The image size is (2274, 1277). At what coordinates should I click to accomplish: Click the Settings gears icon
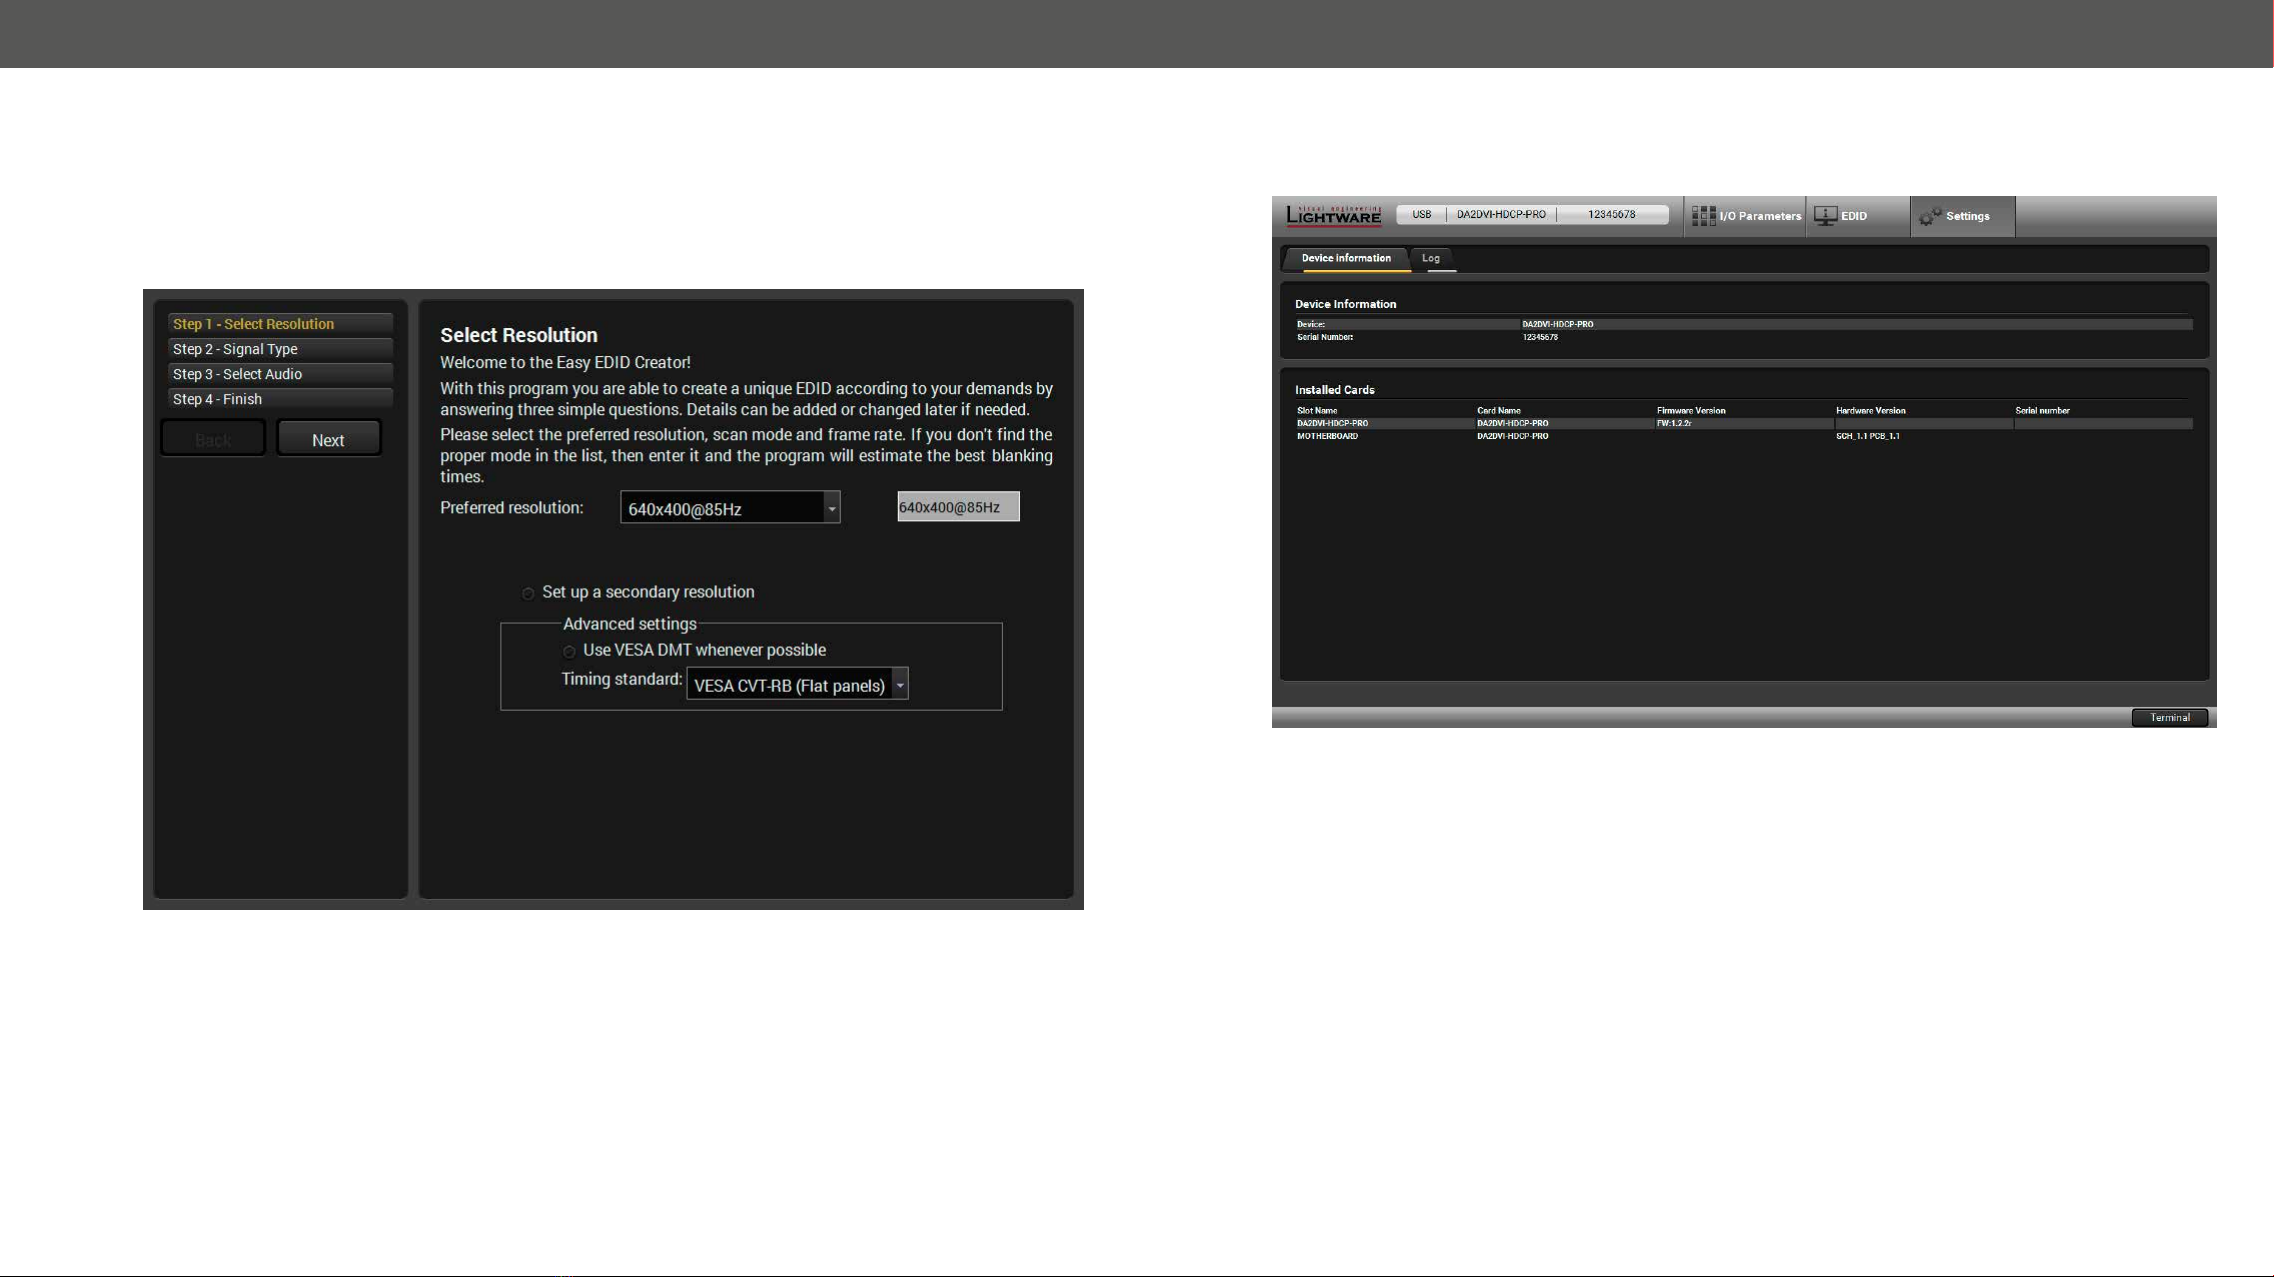1930,216
